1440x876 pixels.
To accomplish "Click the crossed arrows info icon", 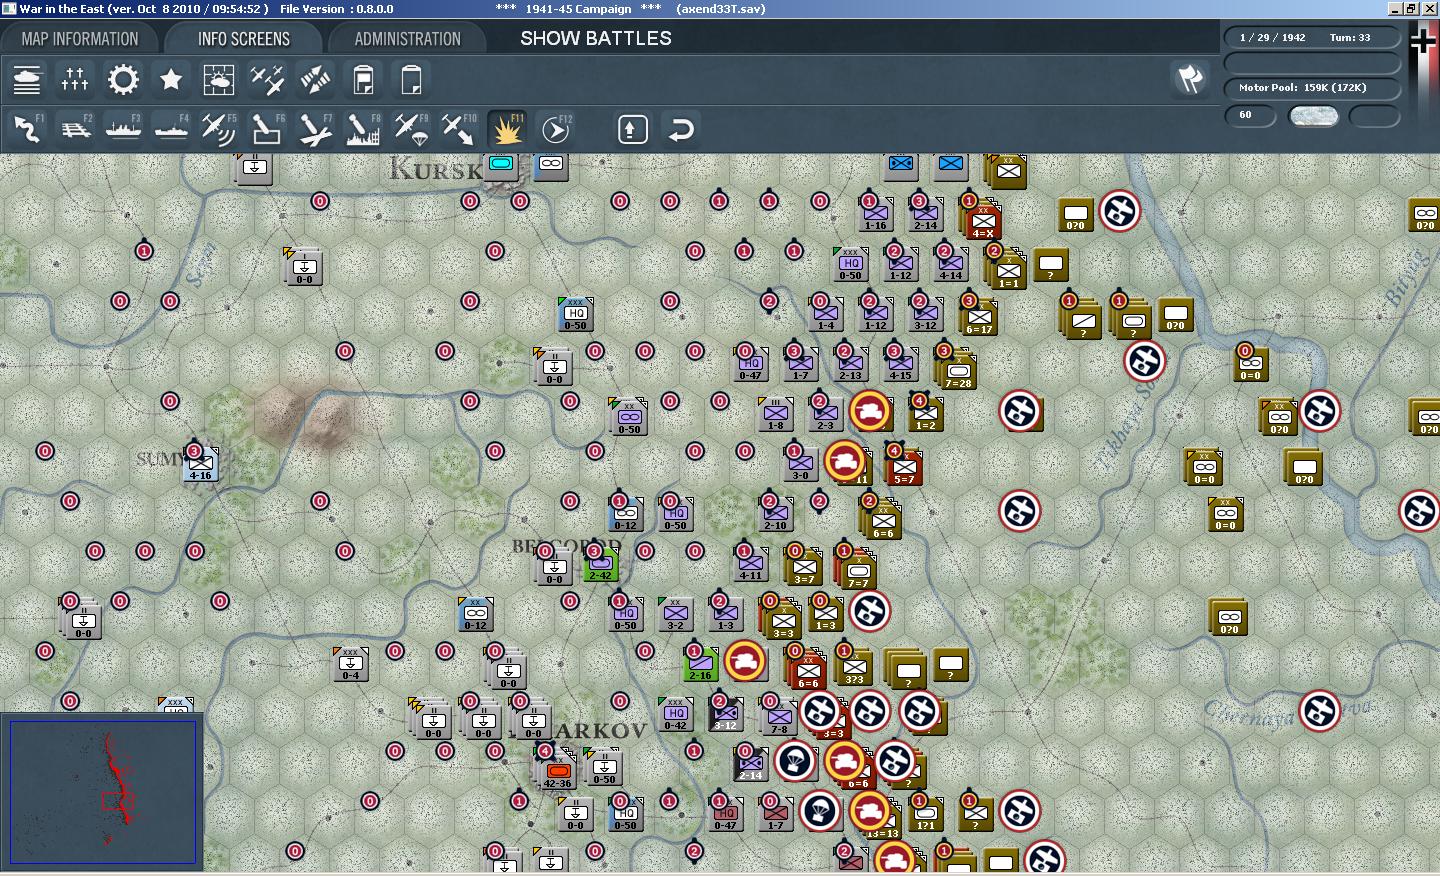I will tap(315, 79).
